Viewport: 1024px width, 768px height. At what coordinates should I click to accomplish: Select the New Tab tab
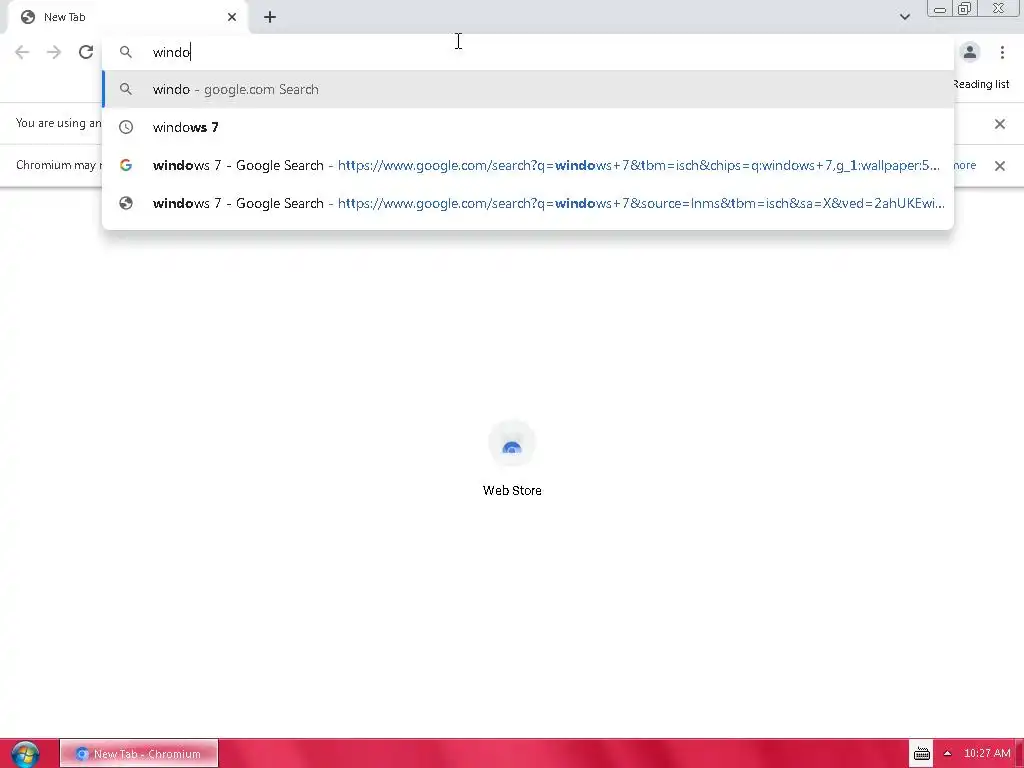[x=128, y=17]
